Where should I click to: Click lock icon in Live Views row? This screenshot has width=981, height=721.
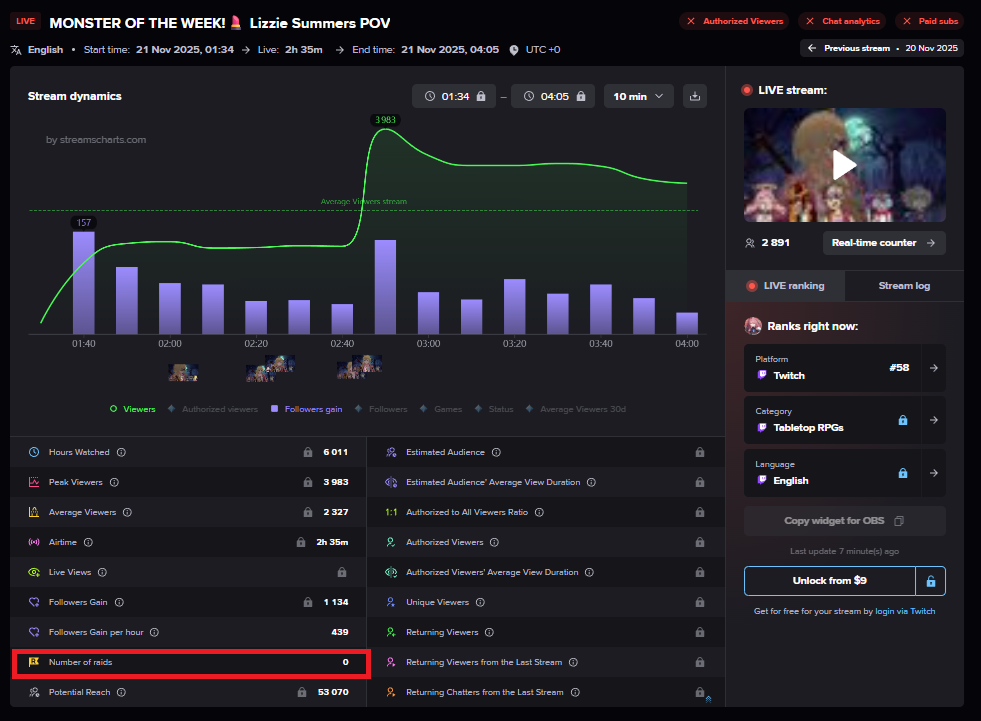[x=342, y=572]
